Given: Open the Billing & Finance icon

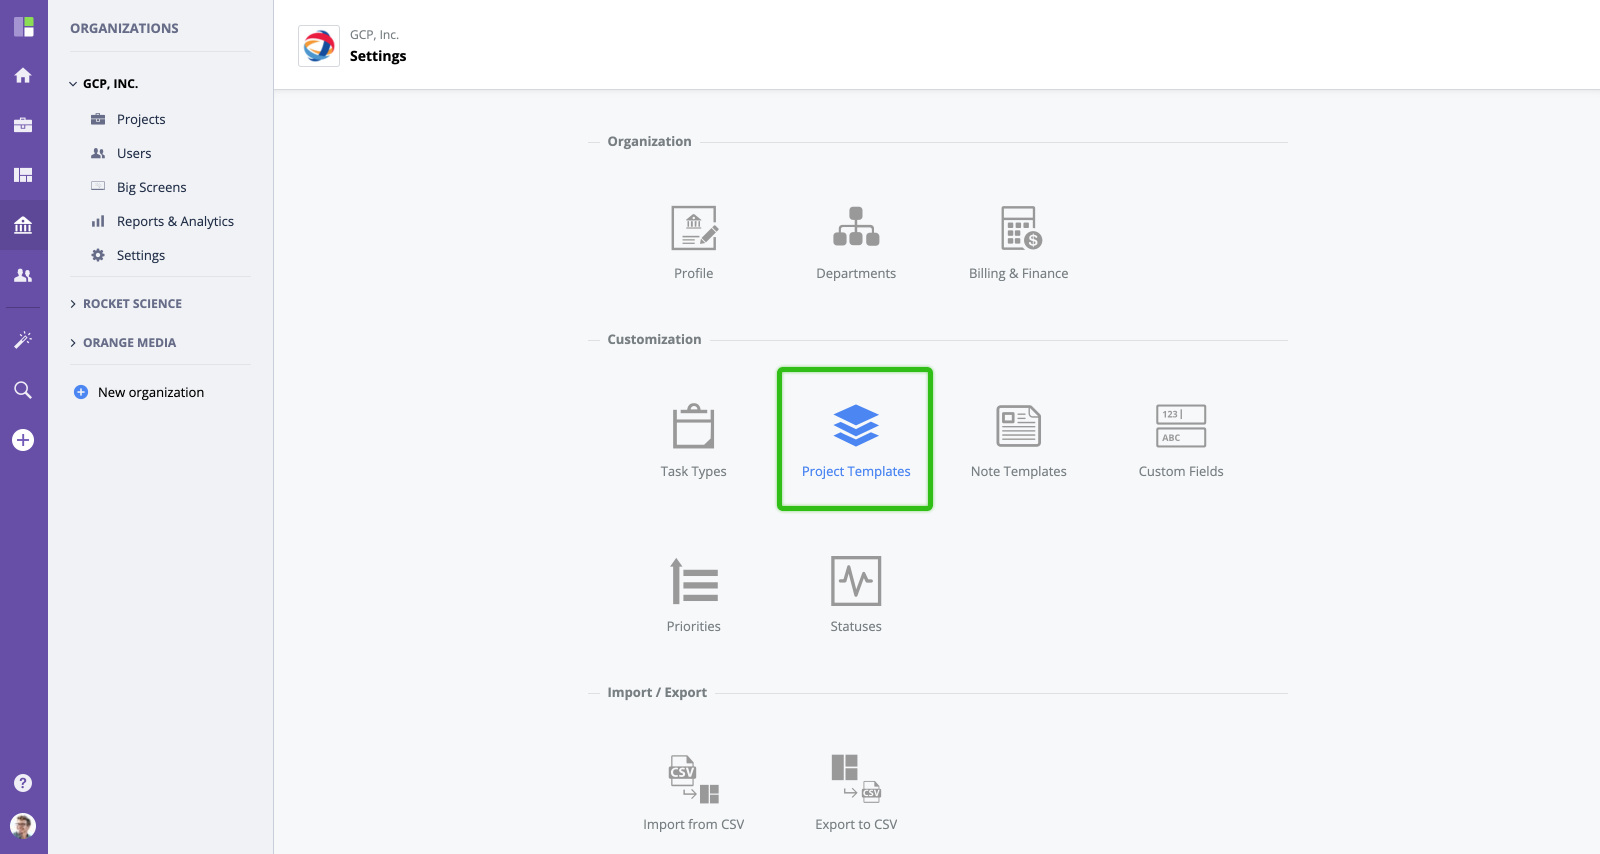Looking at the screenshot, I should [x=1020, y=228].
